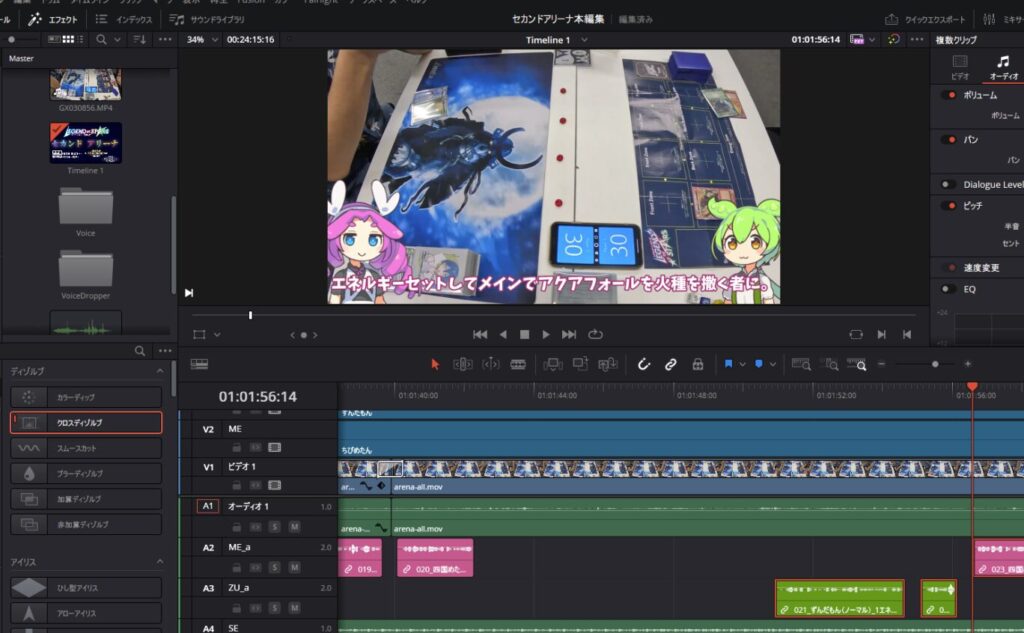
Task: Toggle Volume section enable switch
Action: (x=948, y=95)
